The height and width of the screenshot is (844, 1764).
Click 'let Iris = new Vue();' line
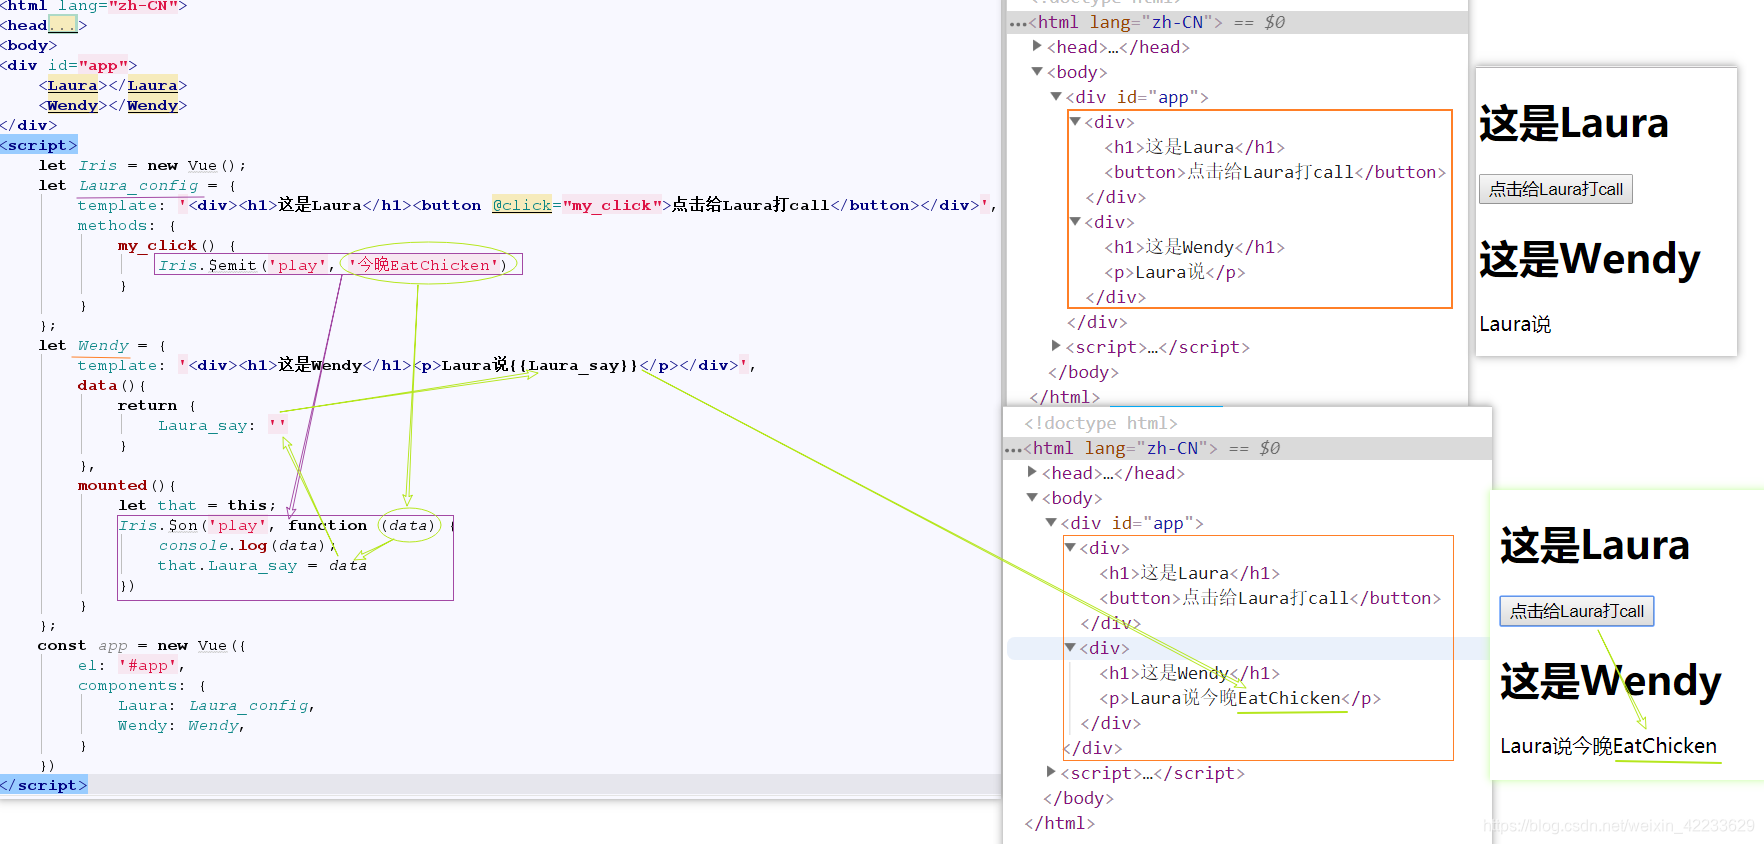coord(142,165)
